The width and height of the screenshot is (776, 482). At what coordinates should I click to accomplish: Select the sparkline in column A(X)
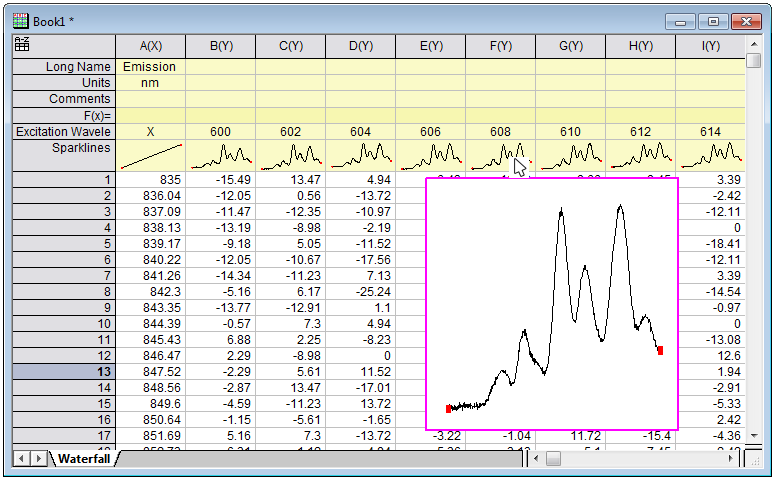(x=150, y=155)
